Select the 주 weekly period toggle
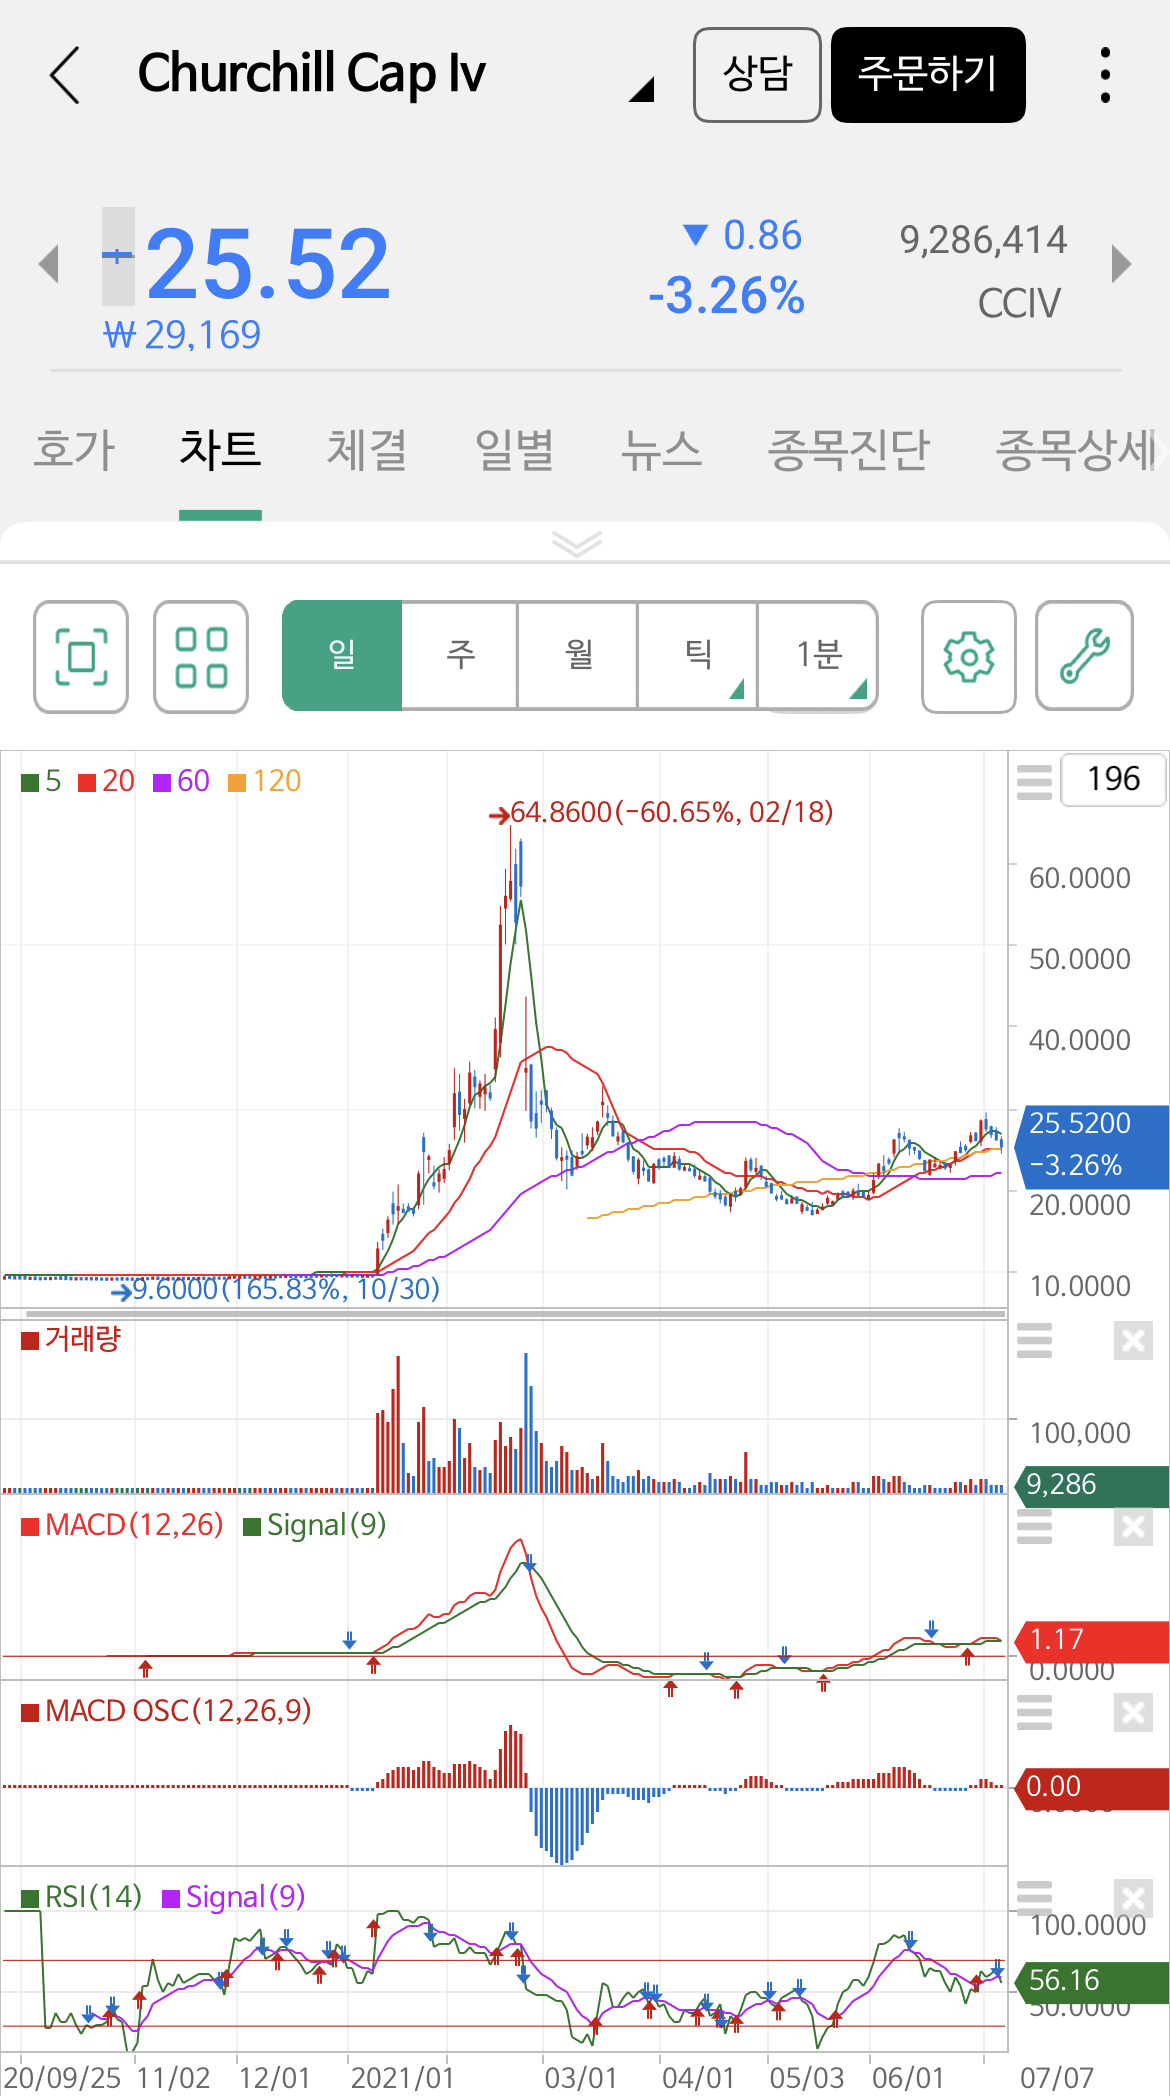Image resolution: width=1170 pixels, height=2096 pixels. 460,656
